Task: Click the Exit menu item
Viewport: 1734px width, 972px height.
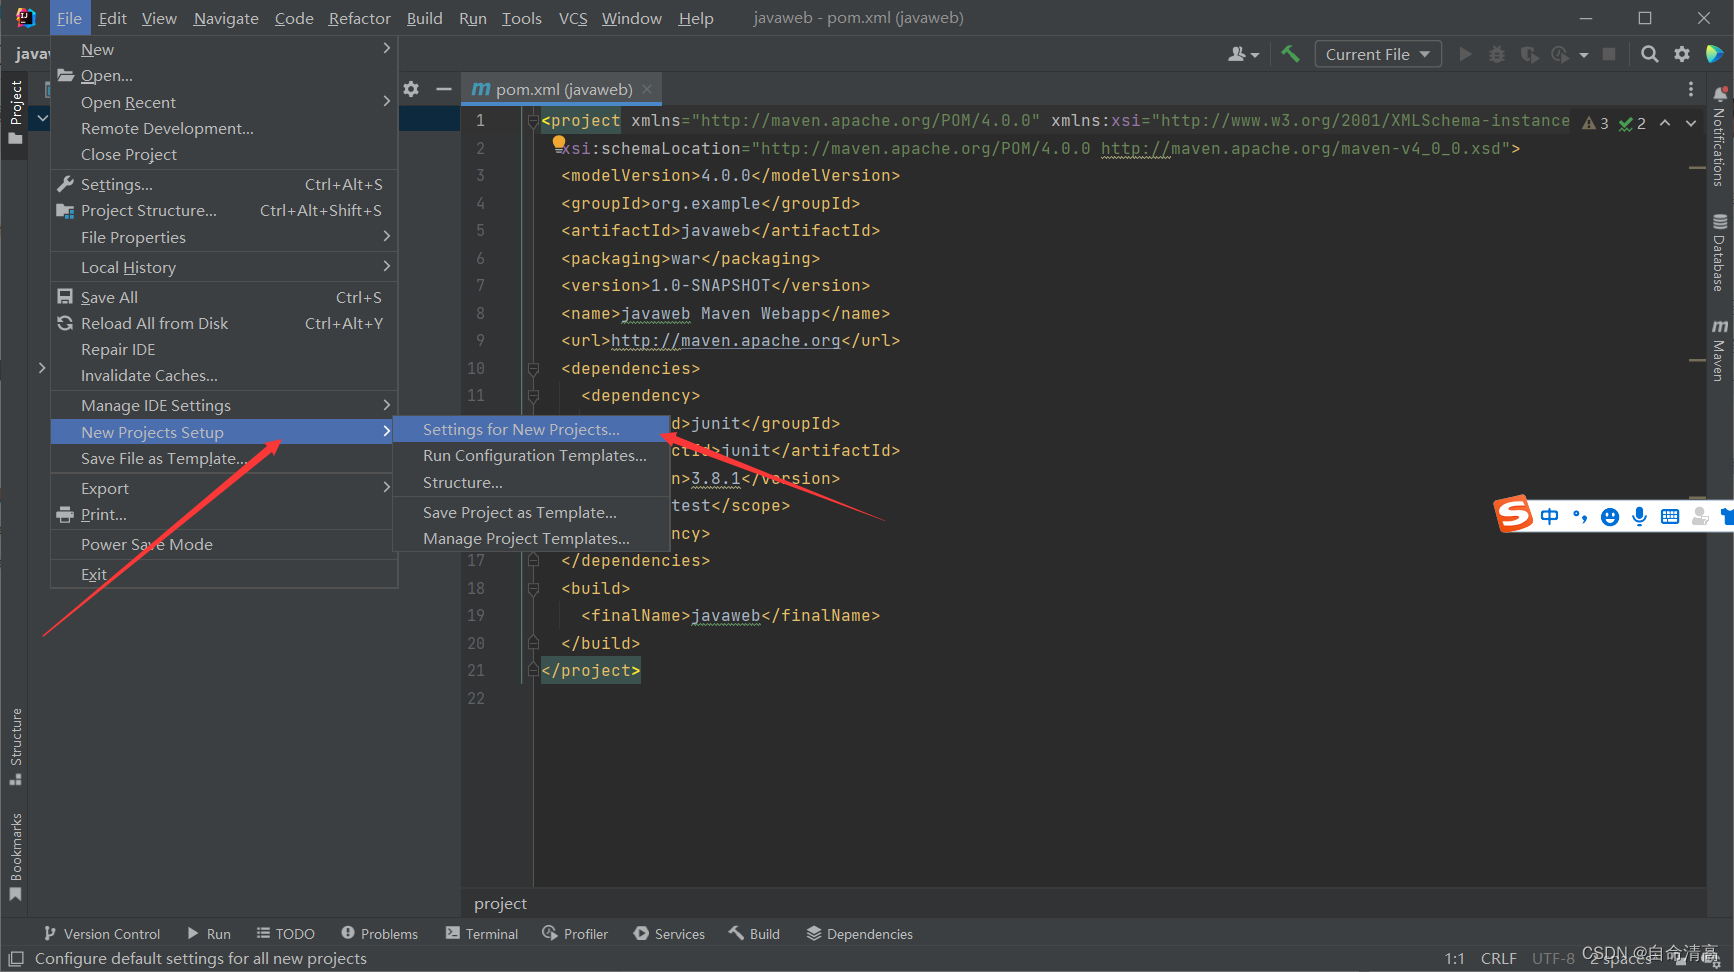Action: 225,574
